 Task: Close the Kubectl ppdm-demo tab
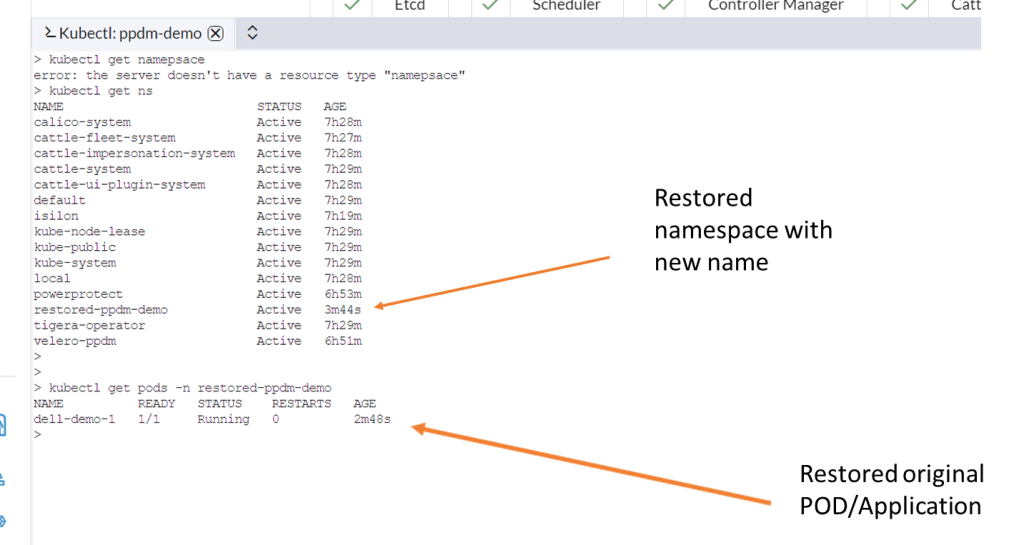(215, 33)
